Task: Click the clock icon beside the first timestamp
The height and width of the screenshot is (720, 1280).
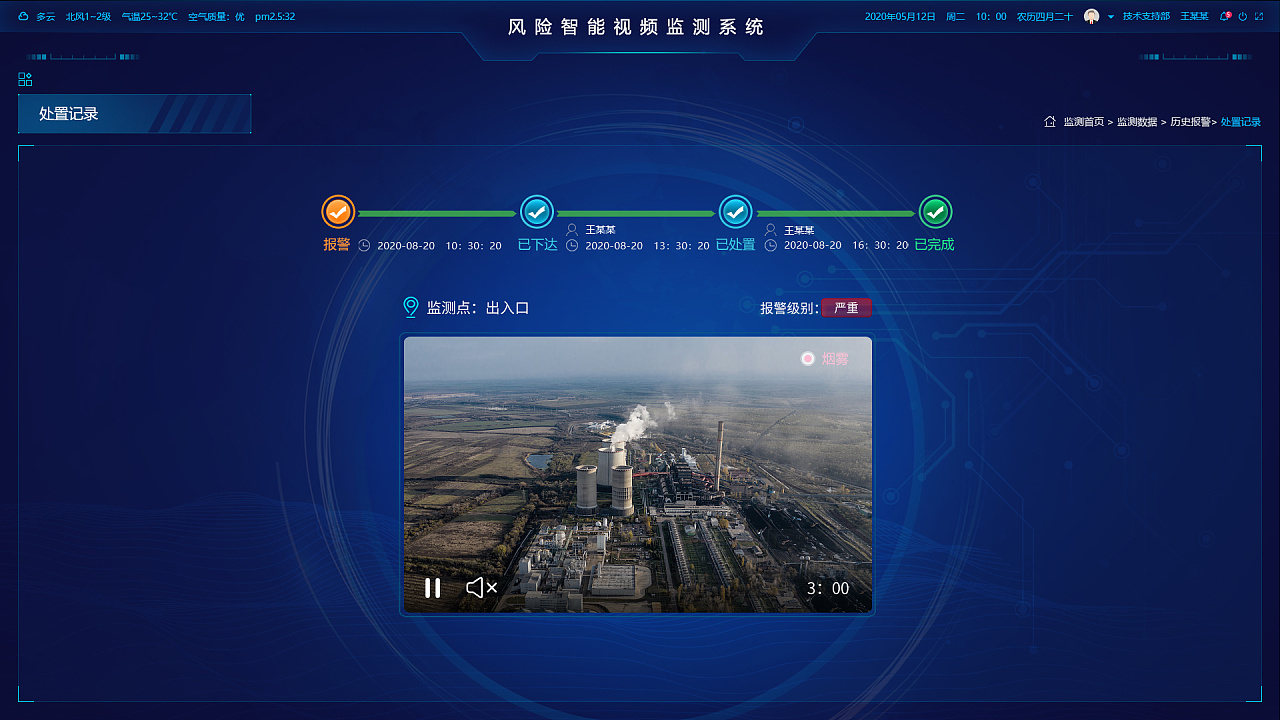Action: tap(363, 244)
